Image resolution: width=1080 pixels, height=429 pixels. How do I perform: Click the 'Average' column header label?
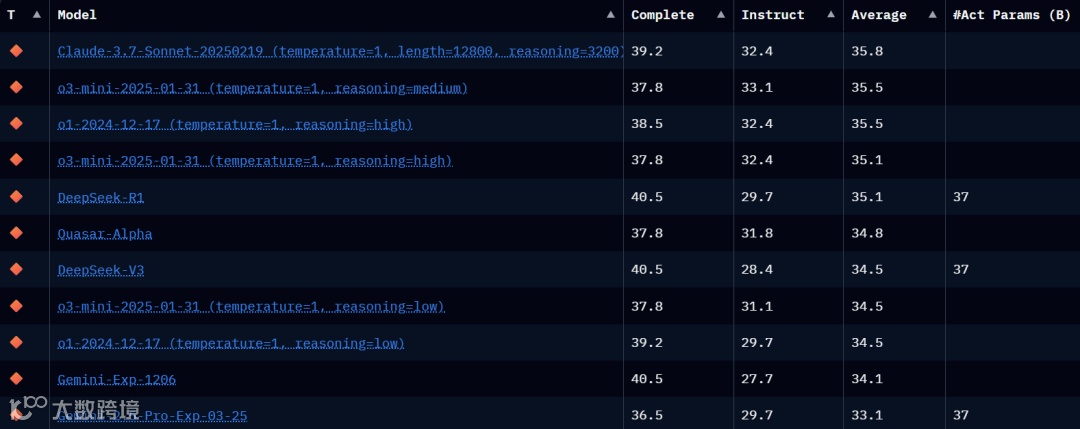pyautogui.click(x=879, y=14)
